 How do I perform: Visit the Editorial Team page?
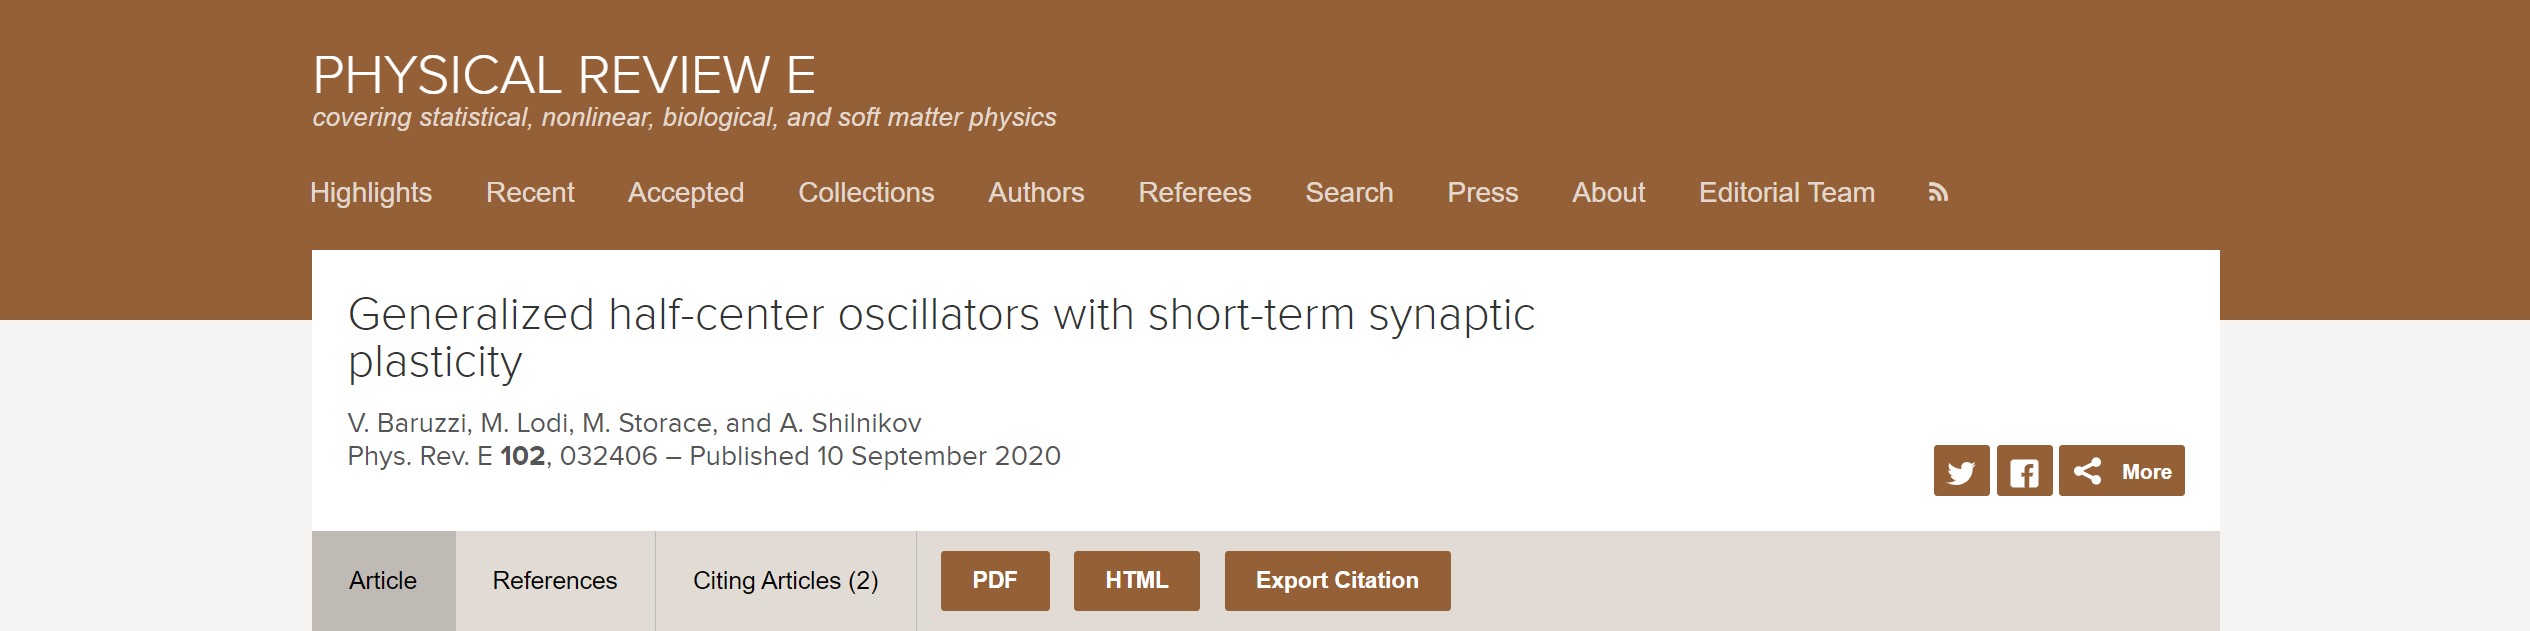point(1787,193)
